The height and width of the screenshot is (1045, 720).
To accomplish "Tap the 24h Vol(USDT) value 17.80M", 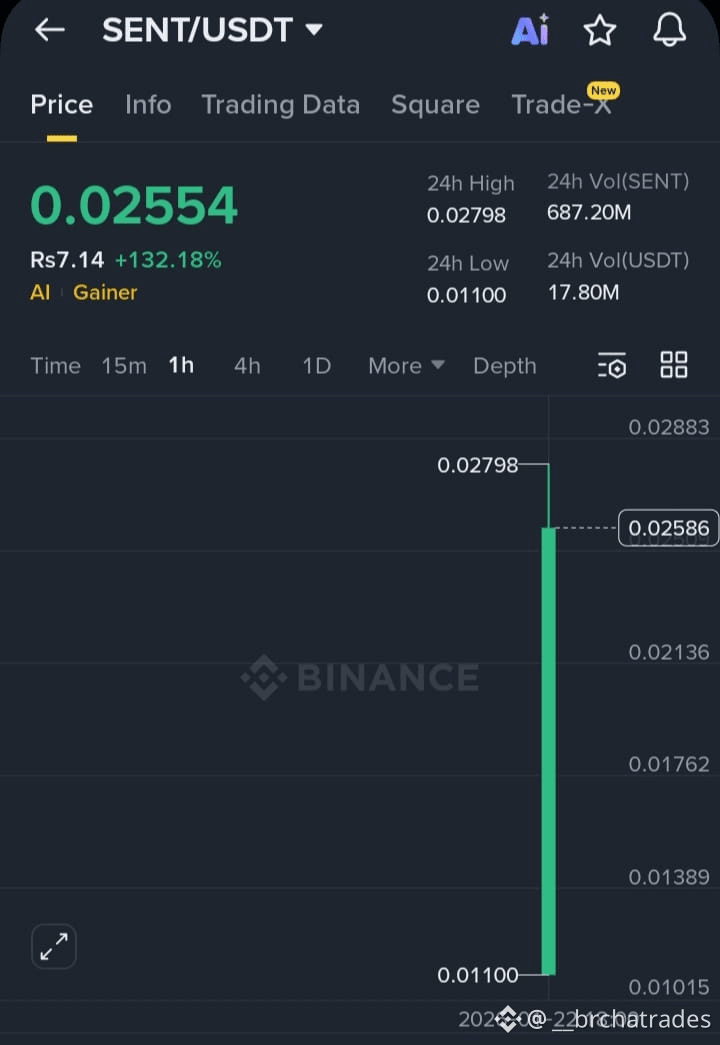I will (583, 293).
